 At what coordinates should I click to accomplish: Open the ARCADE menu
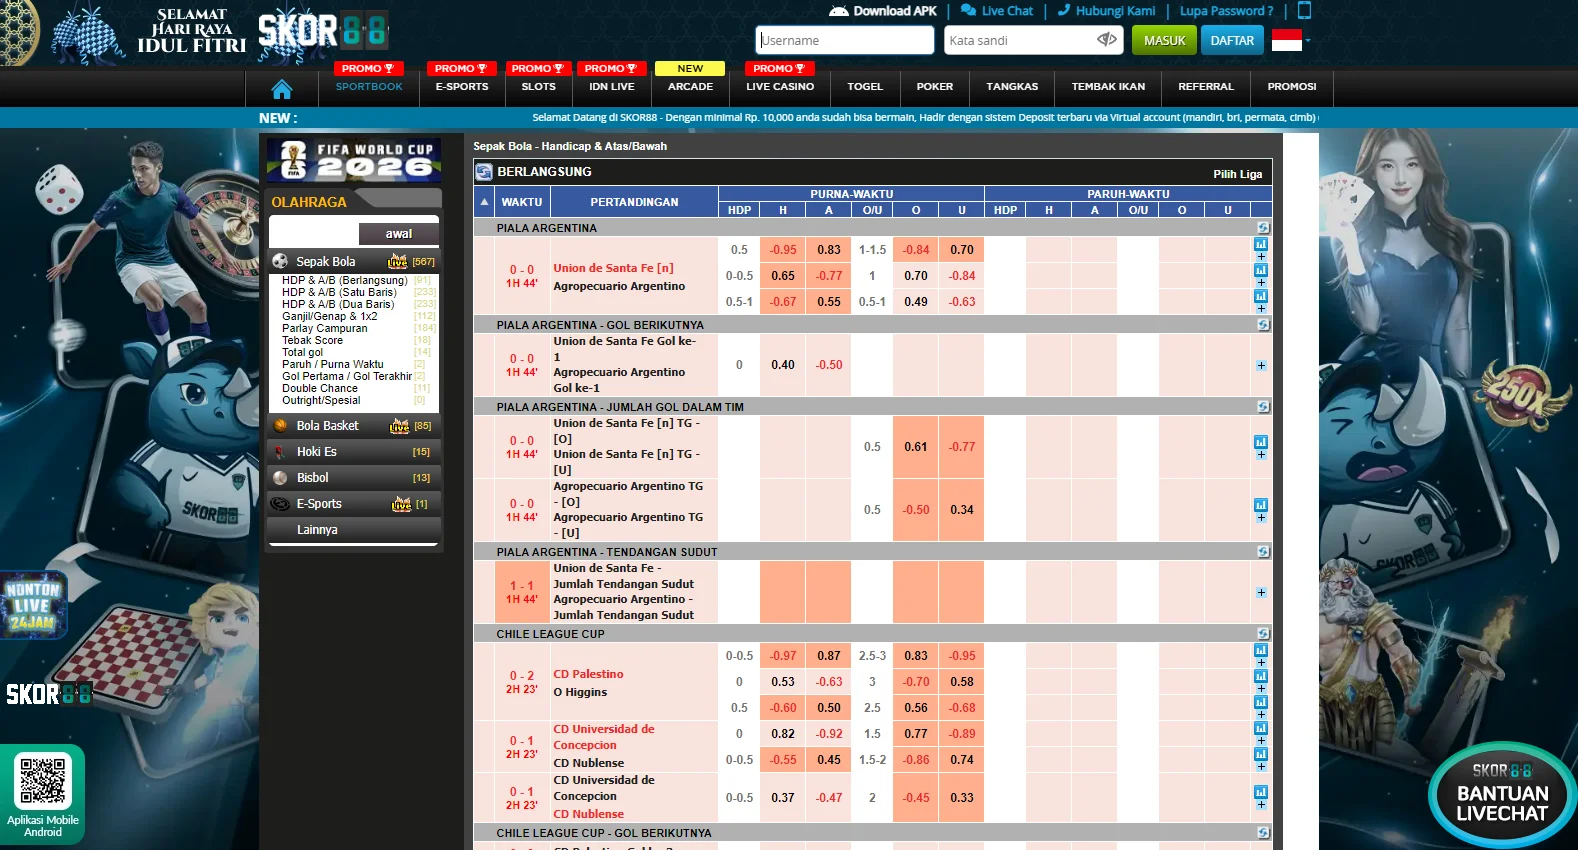(x=691, y=87)
